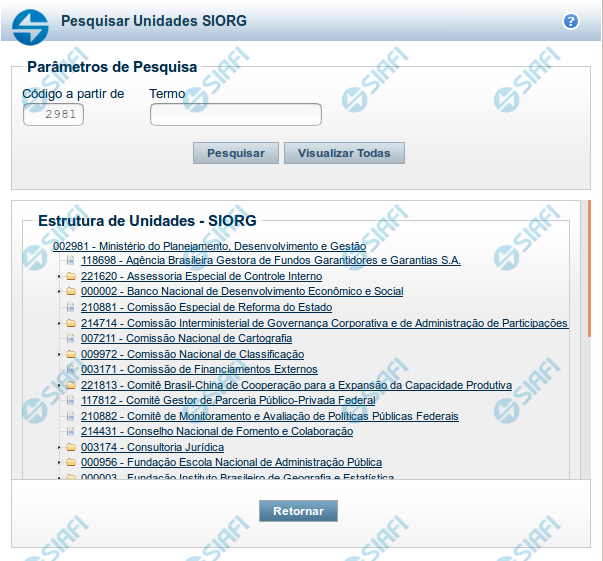Click folder icon of Banco Nacional de Desenvolvimento
This screenshot has height=561, width=603.
click(71, 292)
